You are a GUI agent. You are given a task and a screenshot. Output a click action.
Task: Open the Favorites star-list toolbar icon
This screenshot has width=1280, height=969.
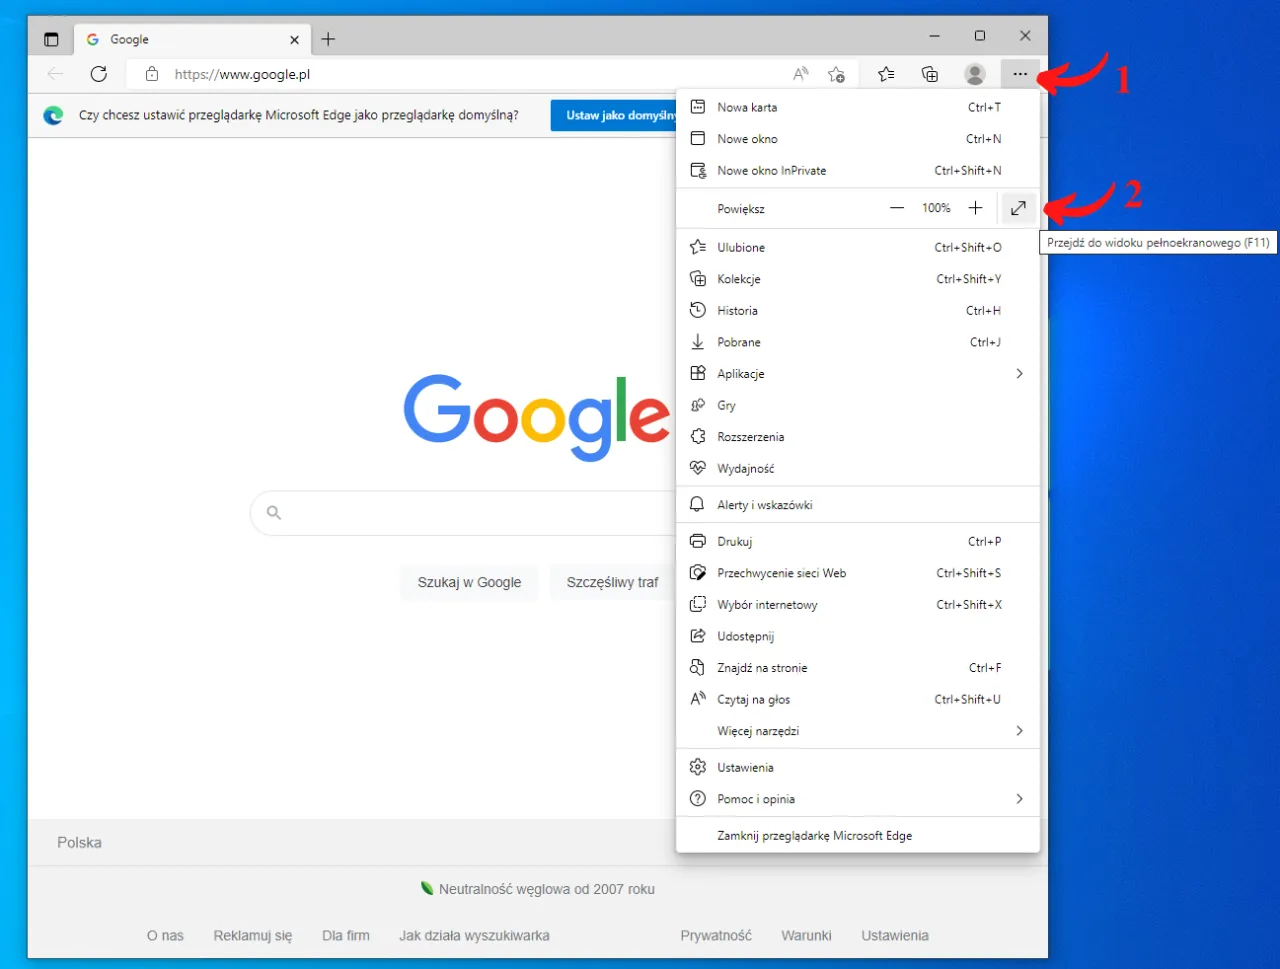(886, 74)
